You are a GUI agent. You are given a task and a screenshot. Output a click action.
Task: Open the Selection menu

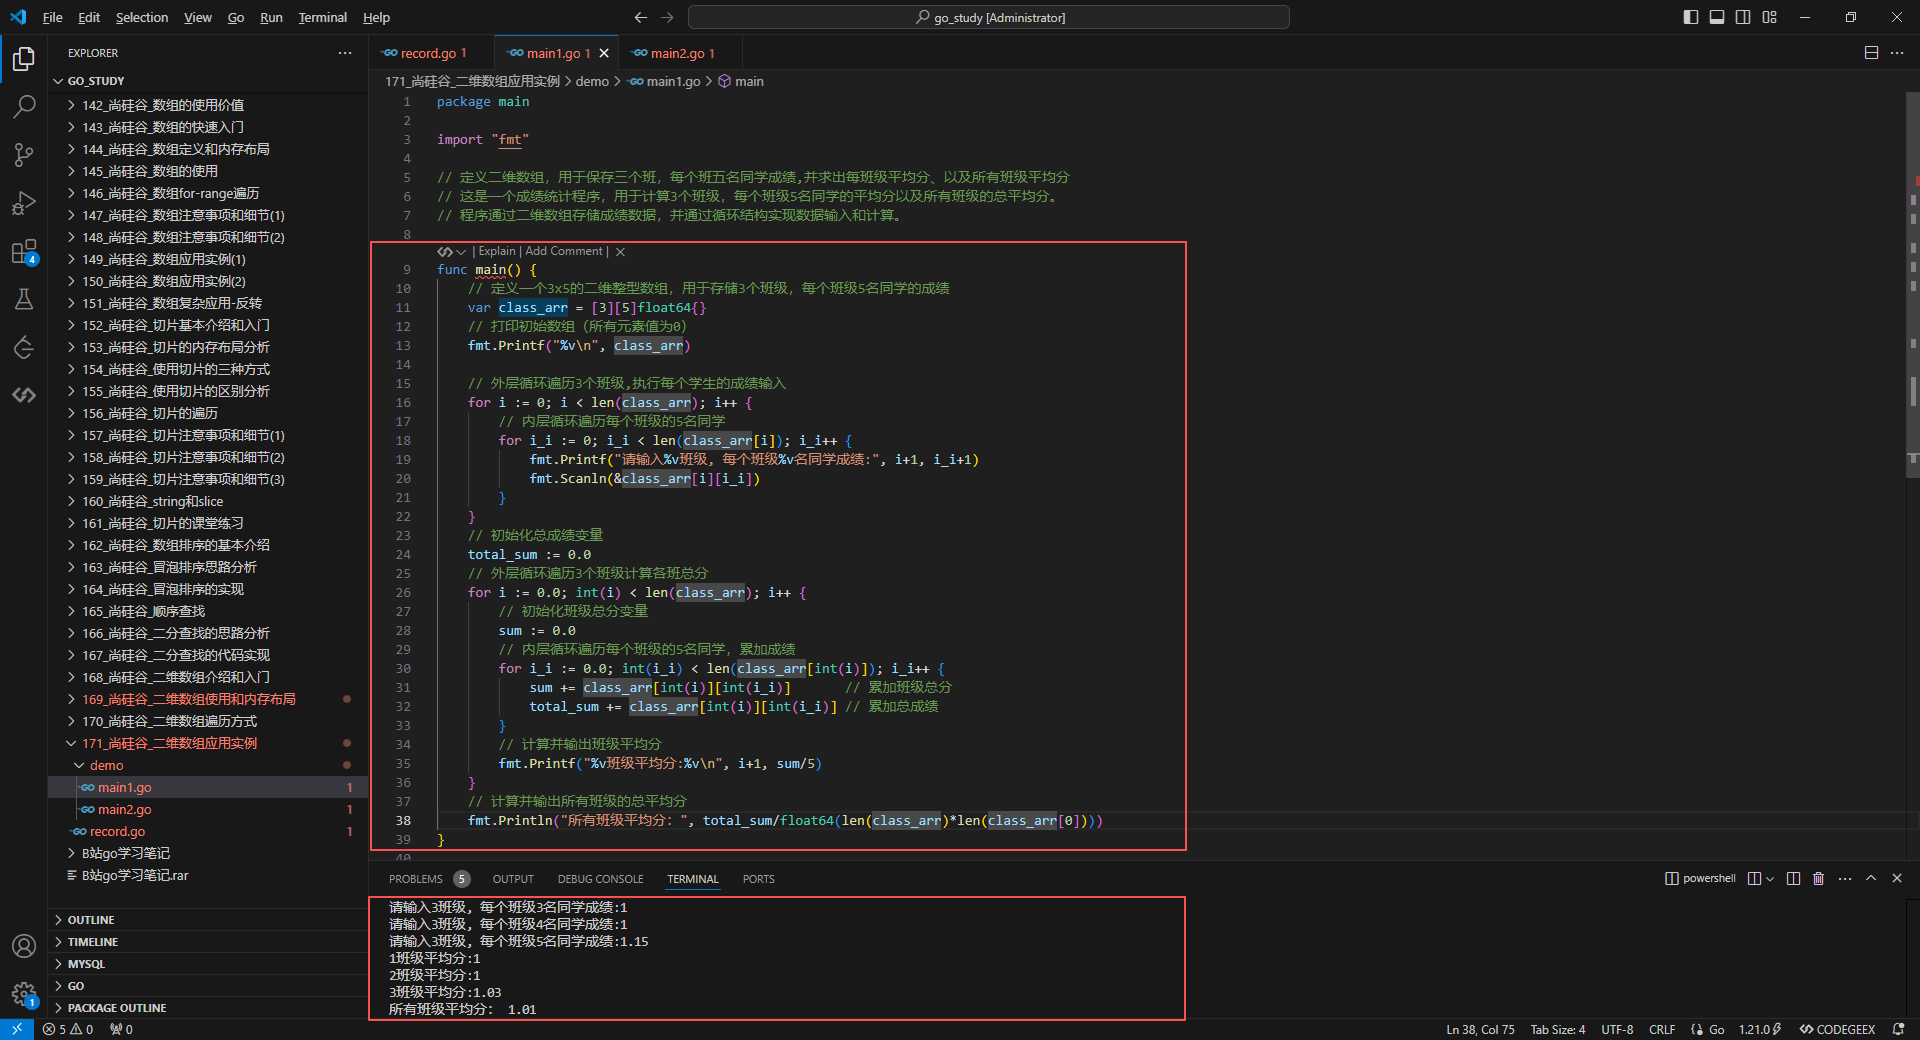[142, 17]
